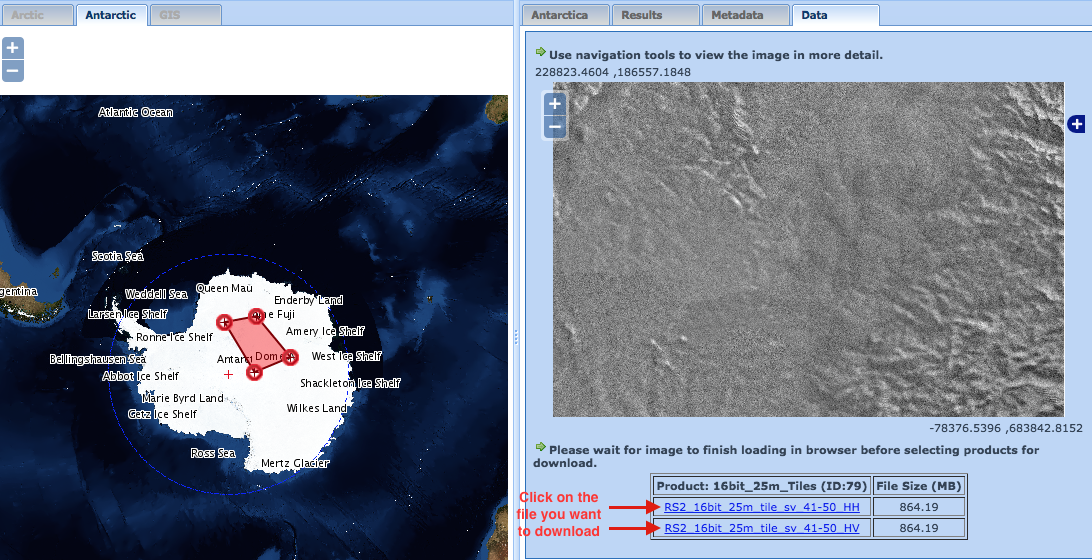Viewport: 1092px width, 560px height.
Task: Switch to the Arctic map tab
Action: (x=37, y=15)
